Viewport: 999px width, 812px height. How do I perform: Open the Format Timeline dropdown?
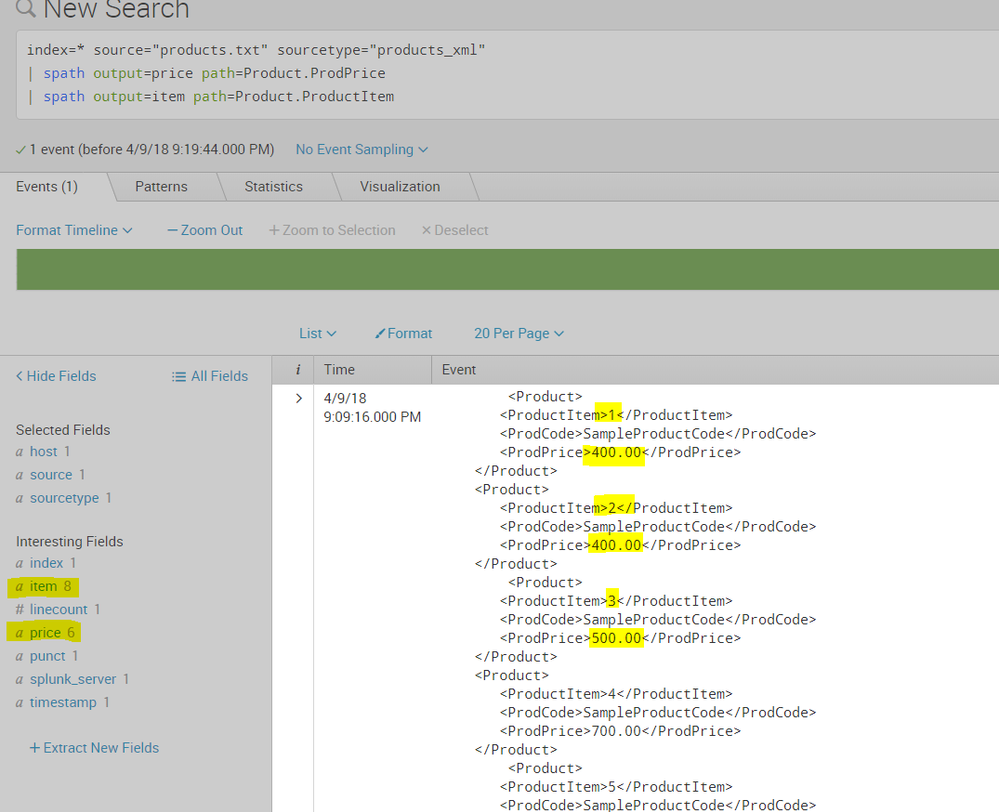(x=74, y=231)
